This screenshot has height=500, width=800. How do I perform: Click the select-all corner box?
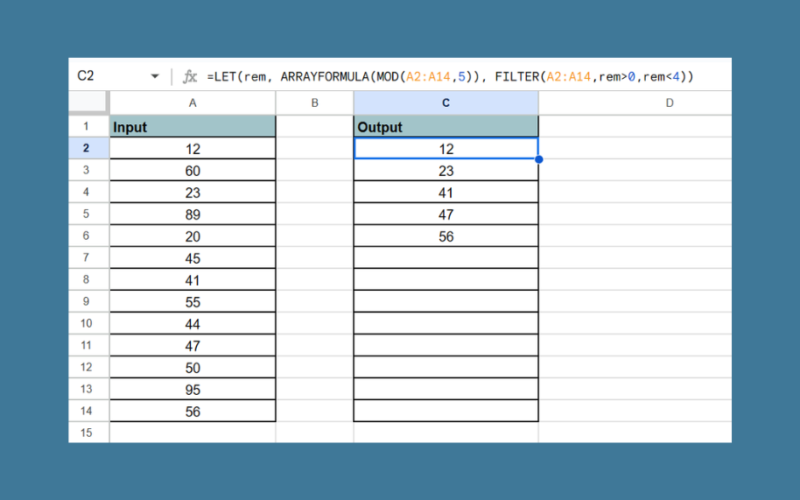coord(88,103)
